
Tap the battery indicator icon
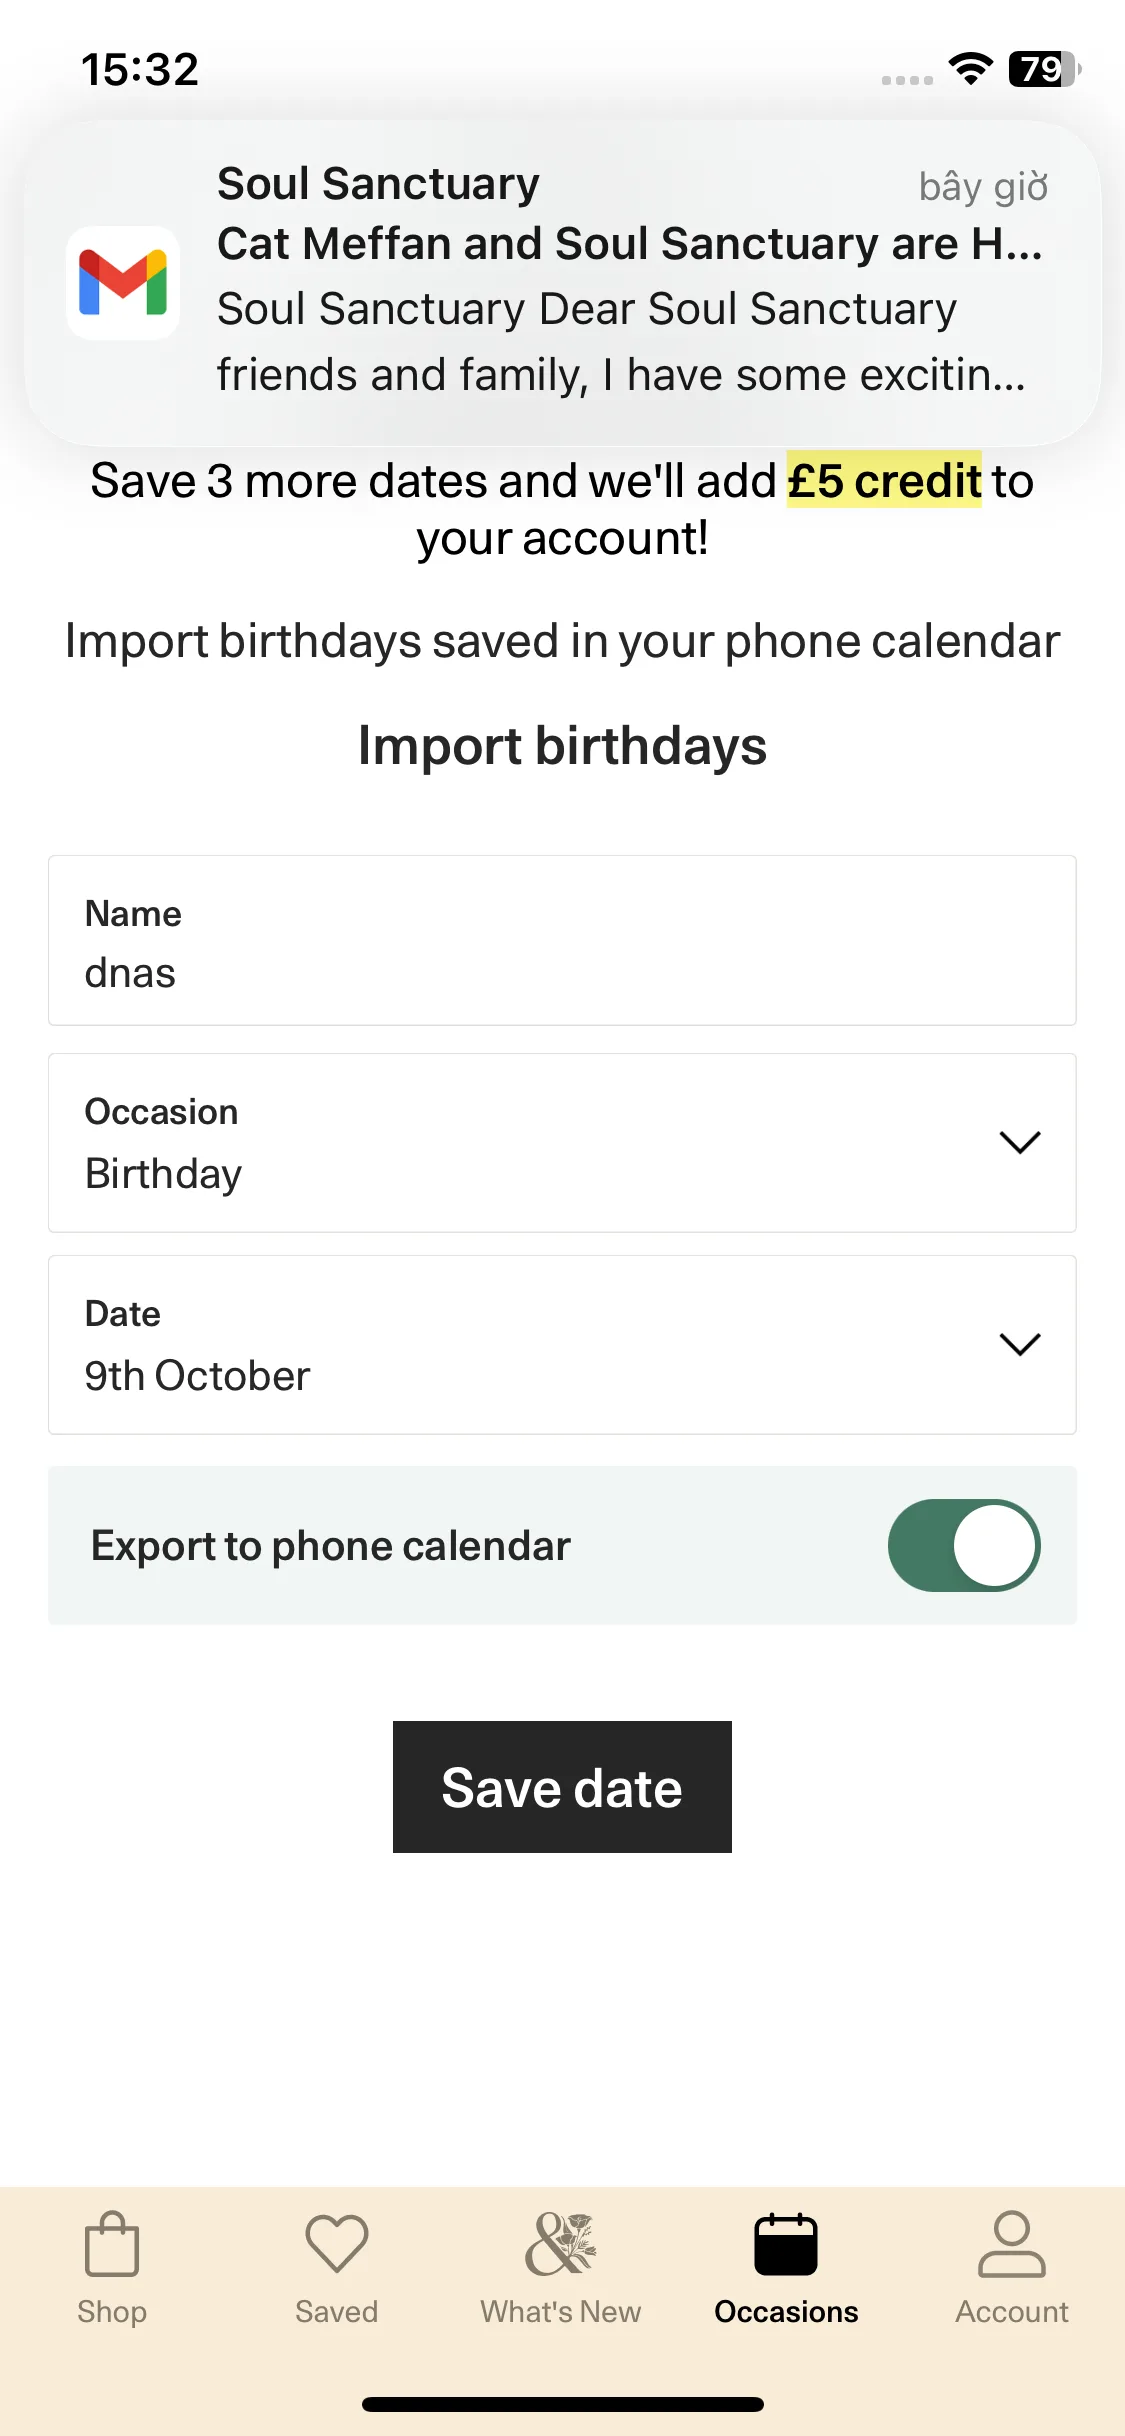point(1045,69)
